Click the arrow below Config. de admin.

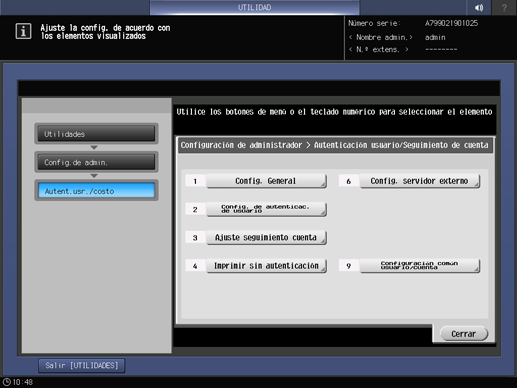tap(94, 176)
